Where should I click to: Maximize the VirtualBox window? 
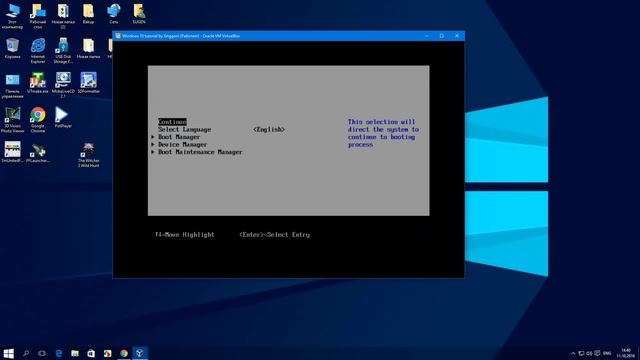442,36
